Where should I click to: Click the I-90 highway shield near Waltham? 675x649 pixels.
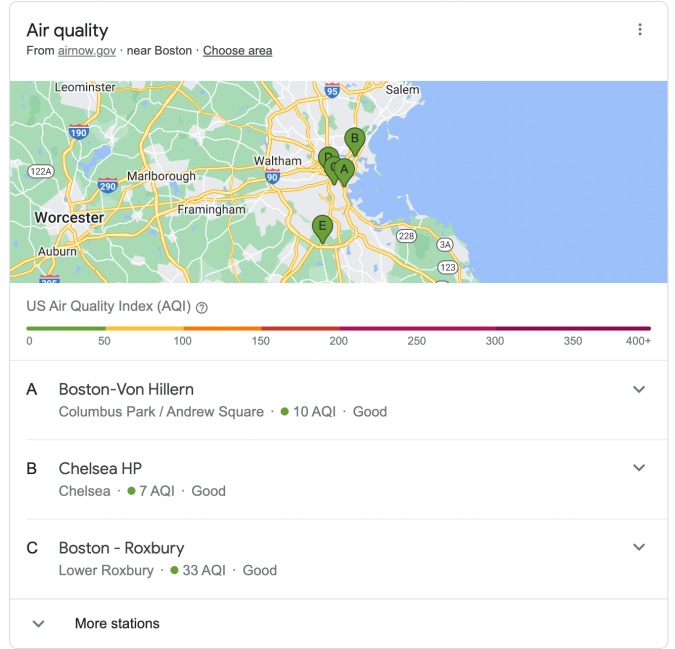click(x=272, y=176)
